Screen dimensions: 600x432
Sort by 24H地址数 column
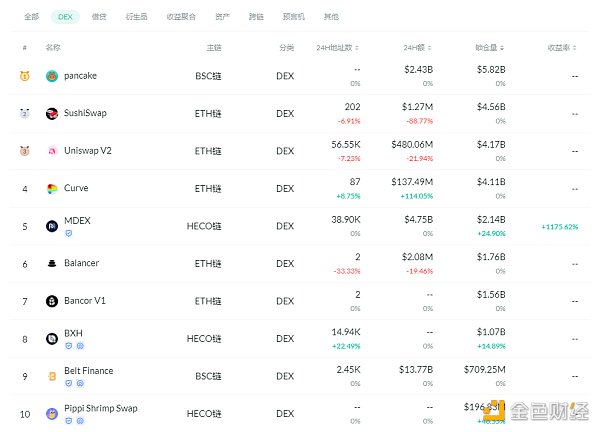(x=336, y=47)
